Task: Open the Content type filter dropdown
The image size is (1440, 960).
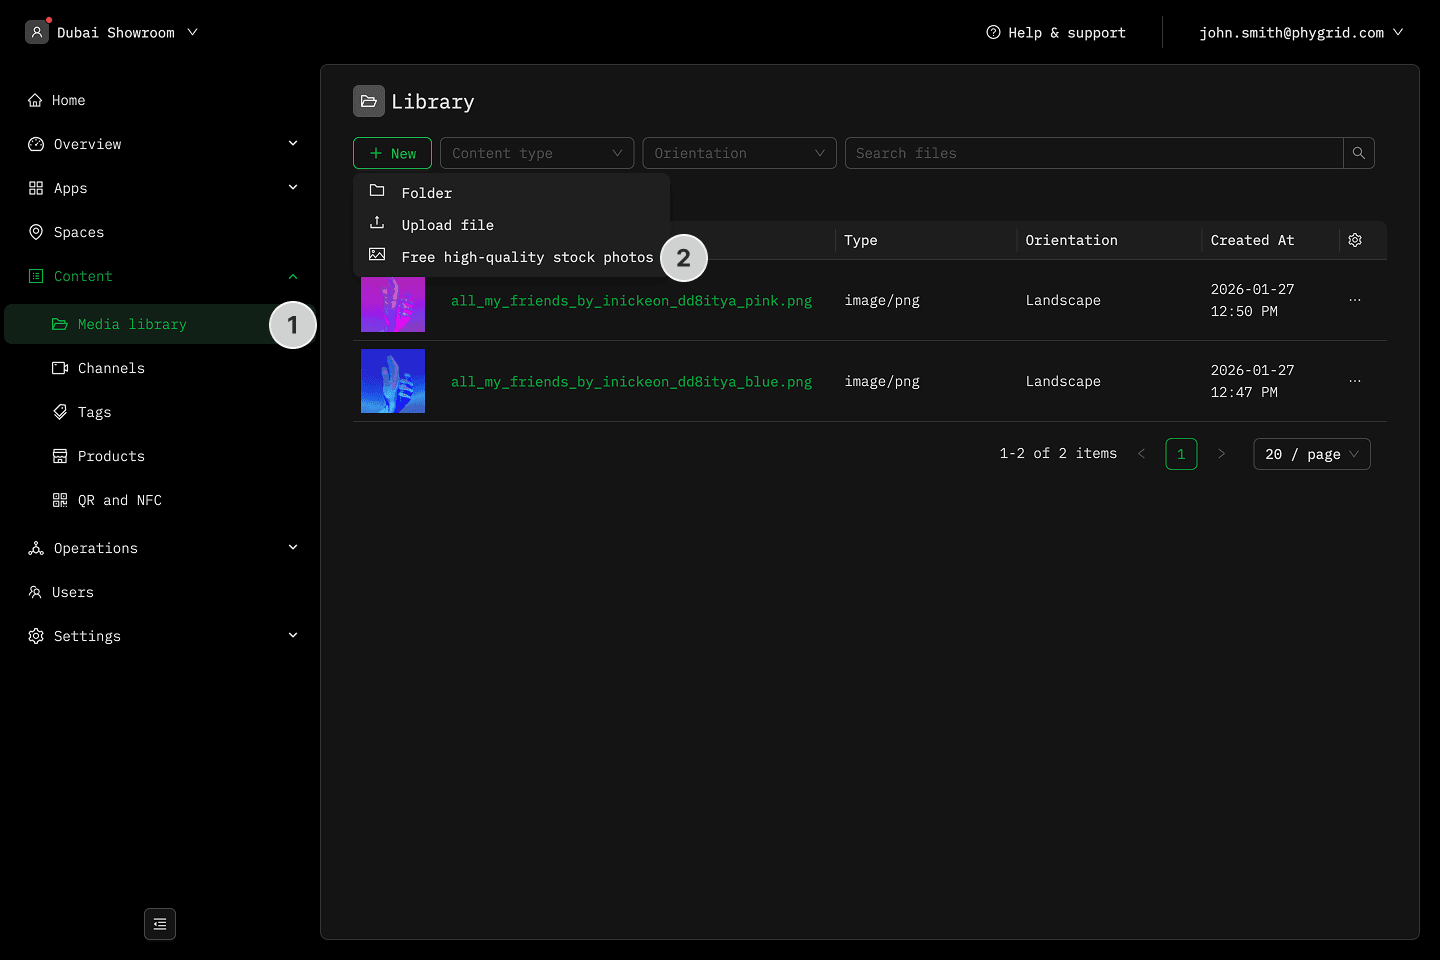Action: [537, 153]
